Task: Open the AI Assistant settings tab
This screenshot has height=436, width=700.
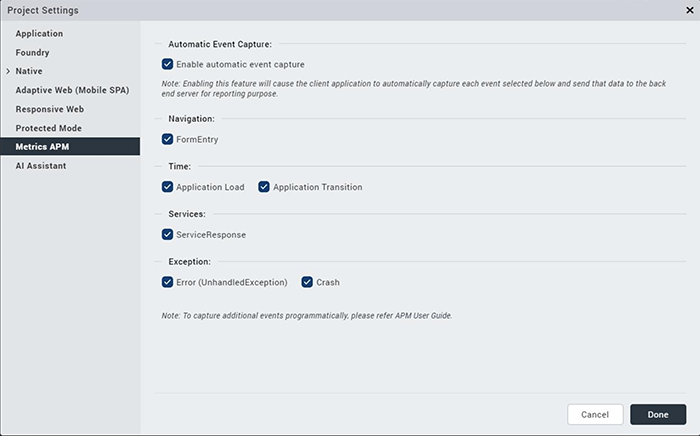Action: pyautogui.click(x=41, y=166)
